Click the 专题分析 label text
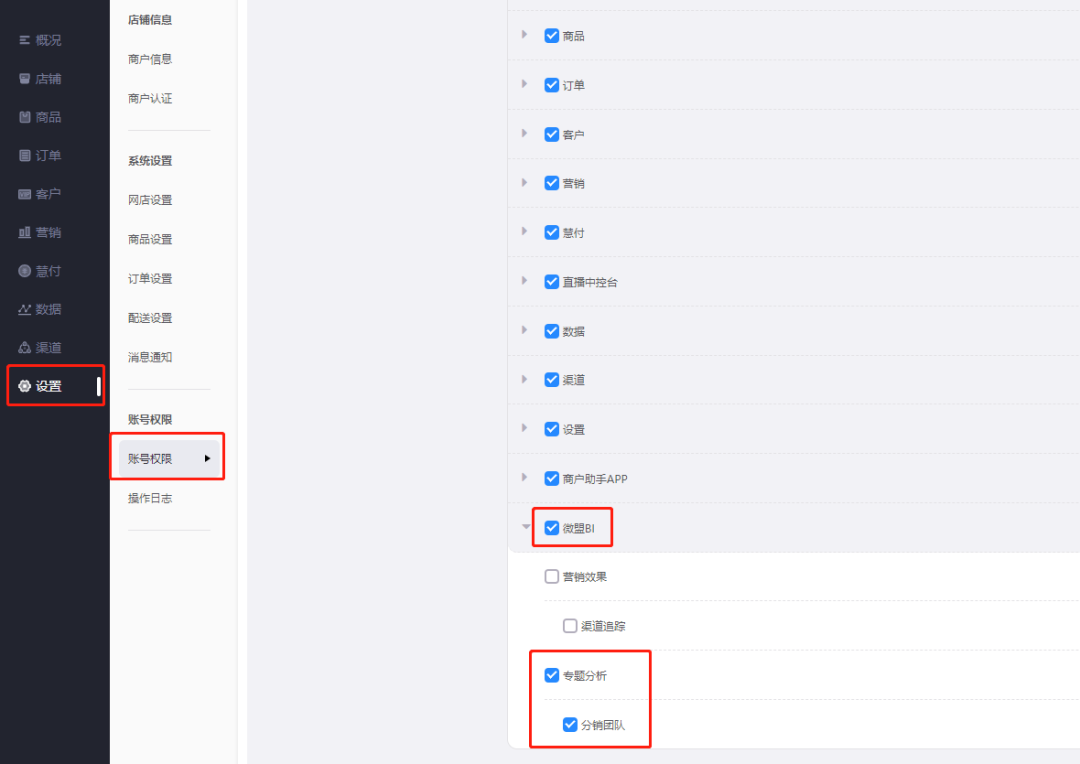Screen dimensions: 1080x764 pyautogui.click(x=585, y=676)
